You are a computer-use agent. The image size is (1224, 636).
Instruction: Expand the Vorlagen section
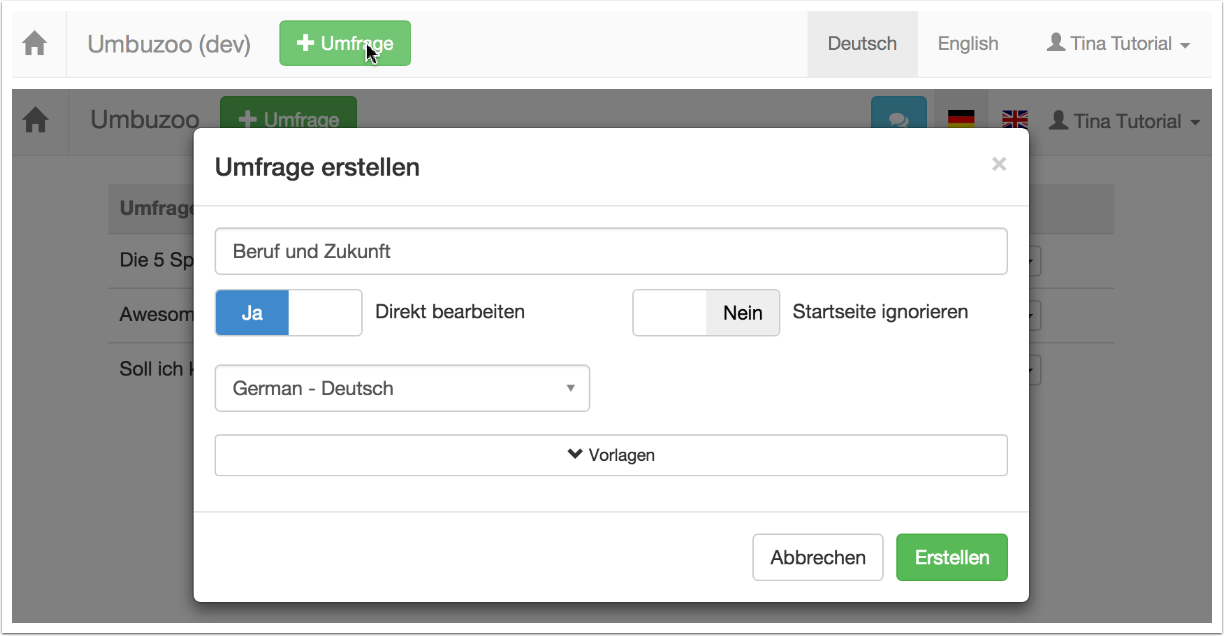click(x=610, y=455)
